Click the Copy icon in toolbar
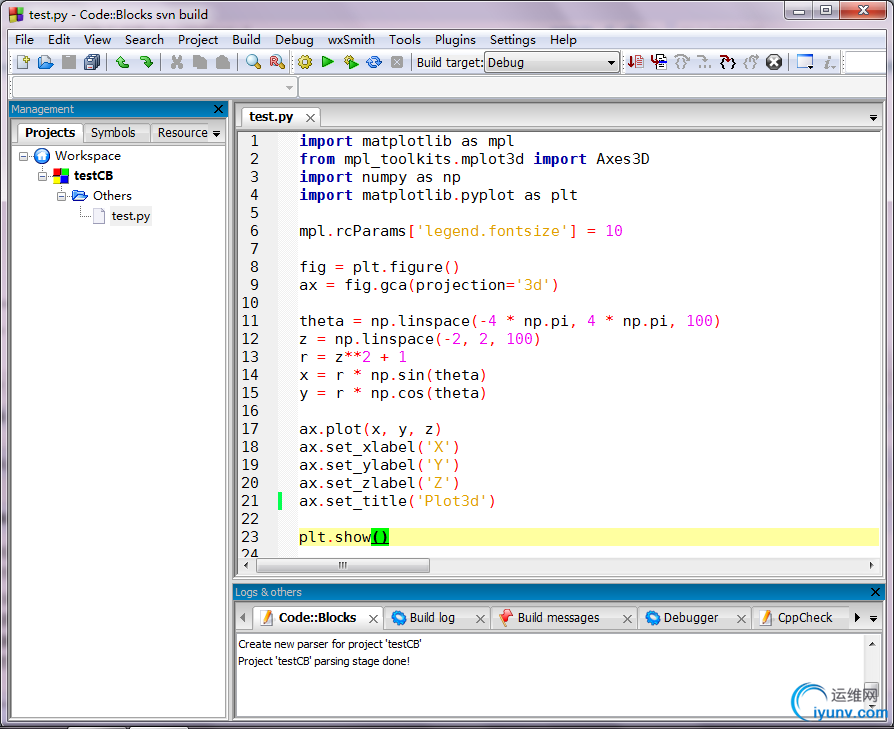The image size is (894, 729). coord(200,62)
